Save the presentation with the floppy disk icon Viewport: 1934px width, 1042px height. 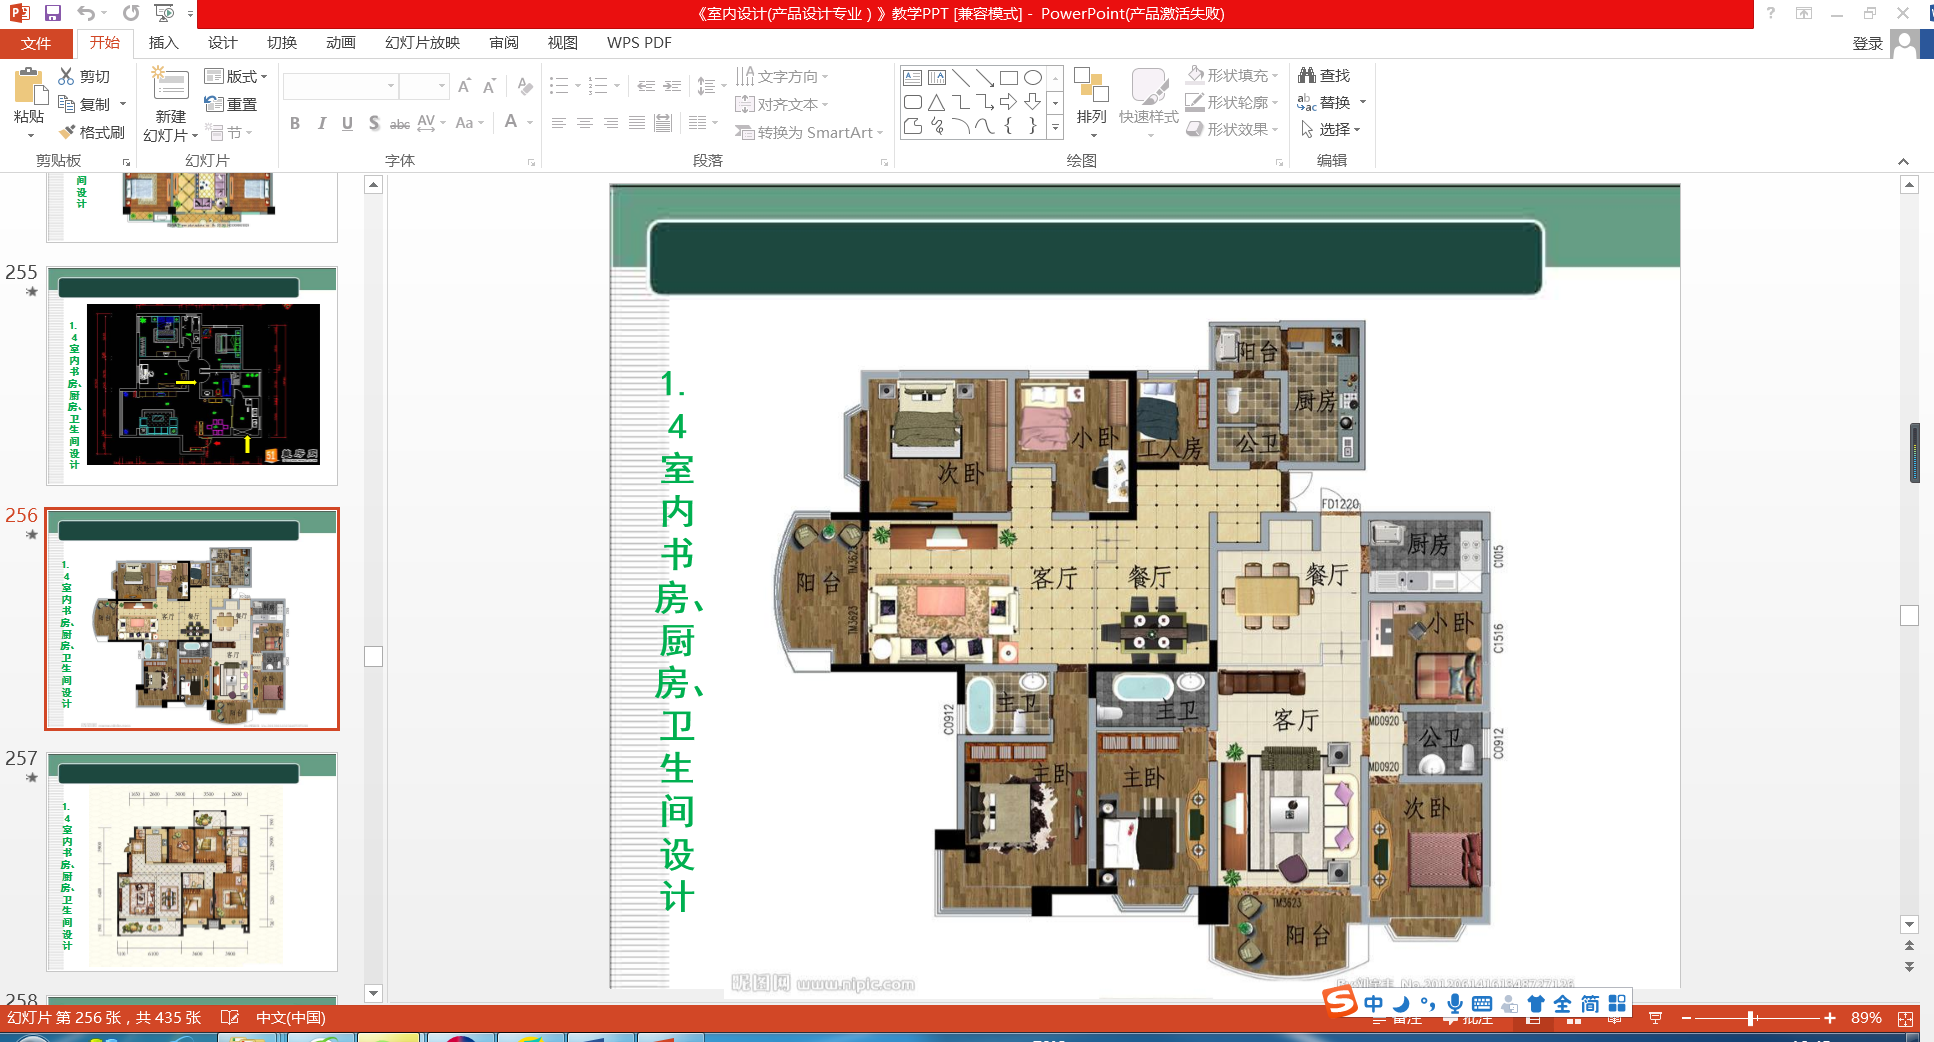(x=53, y=13)
